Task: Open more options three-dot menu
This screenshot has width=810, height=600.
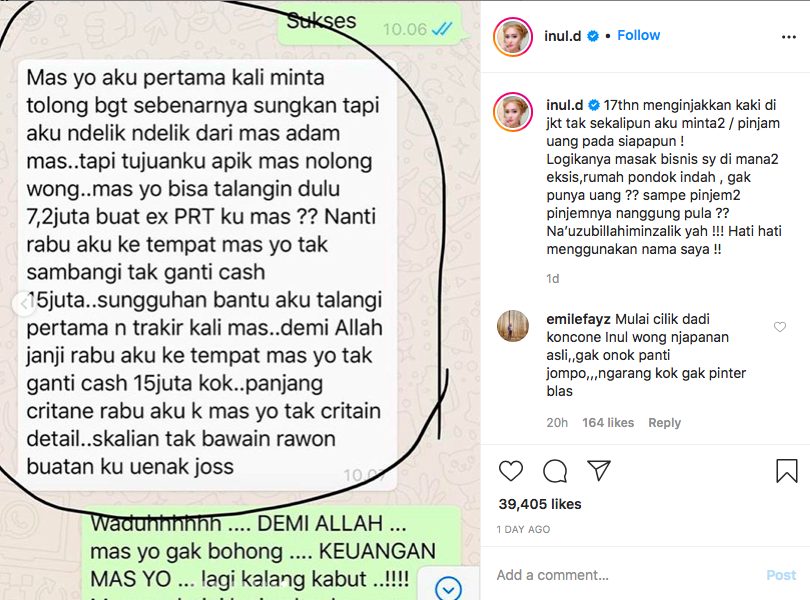Action: click(x=789, y=37)
